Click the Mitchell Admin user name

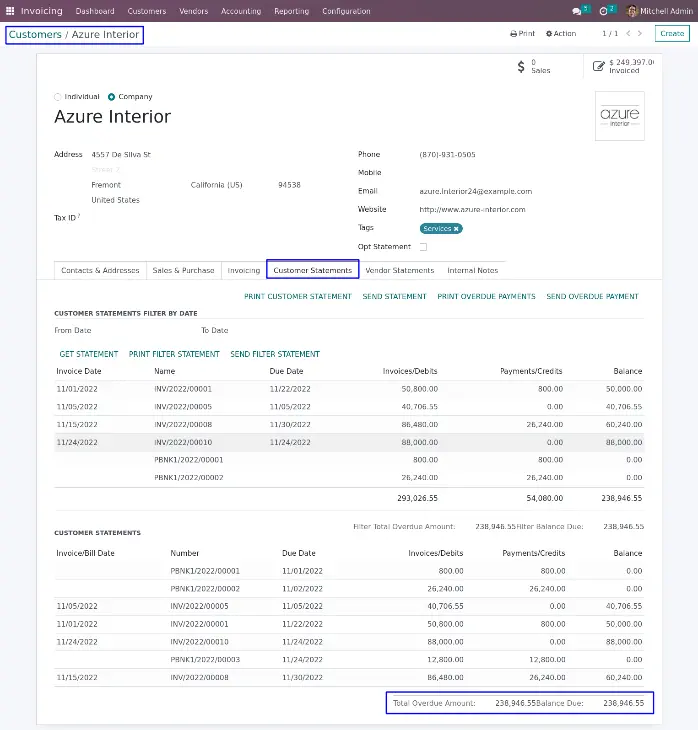(666, 11)
